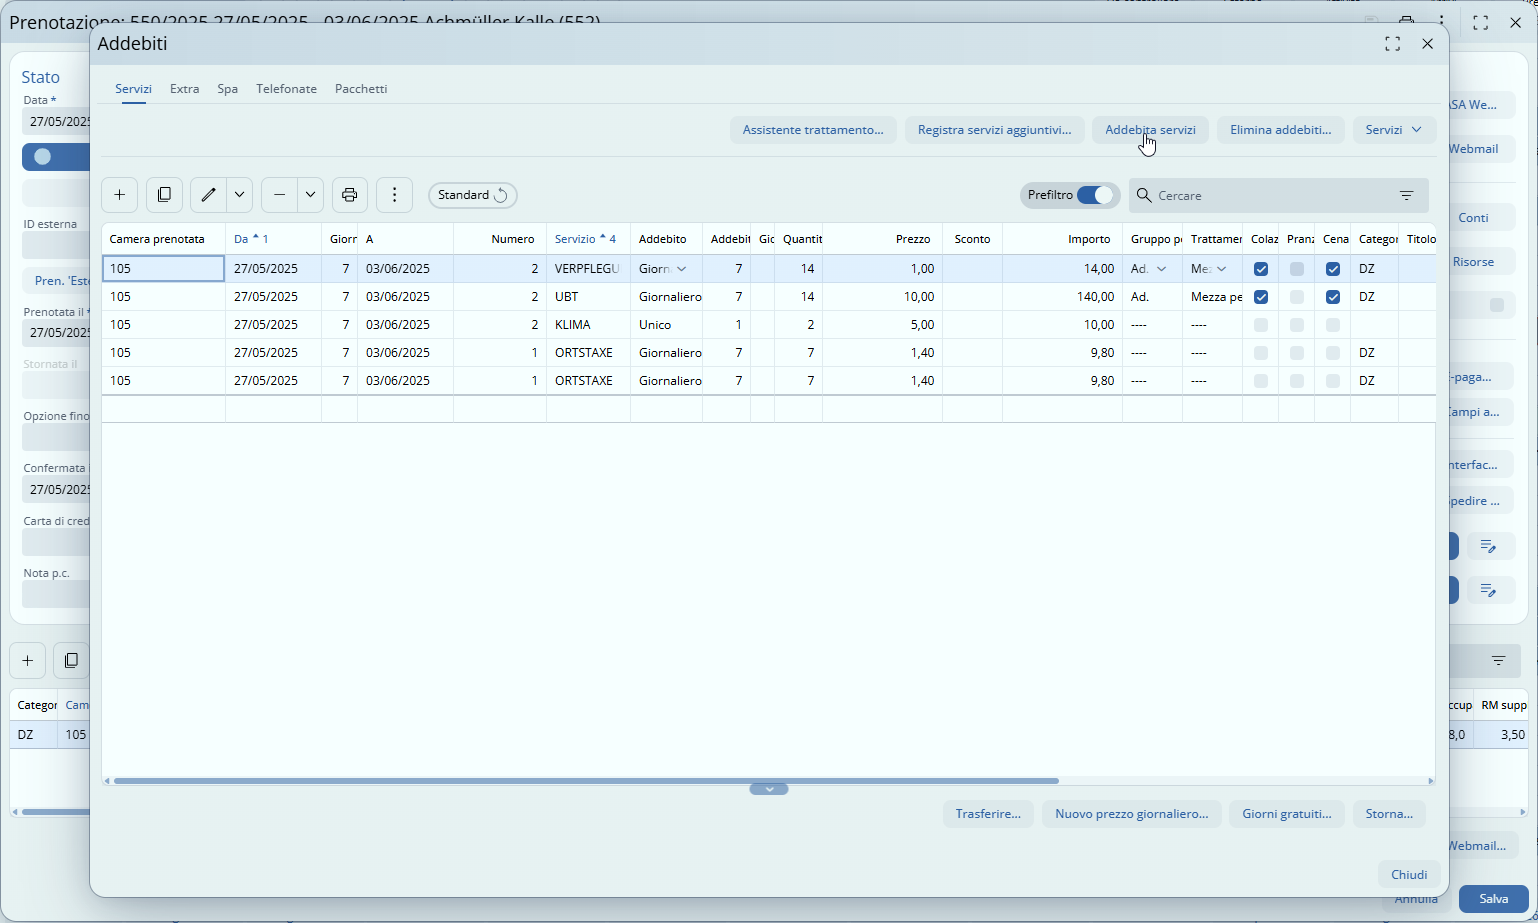
Task: Click the left arrow of the horizontal scrollbar
Action: [x=107, y=781]
